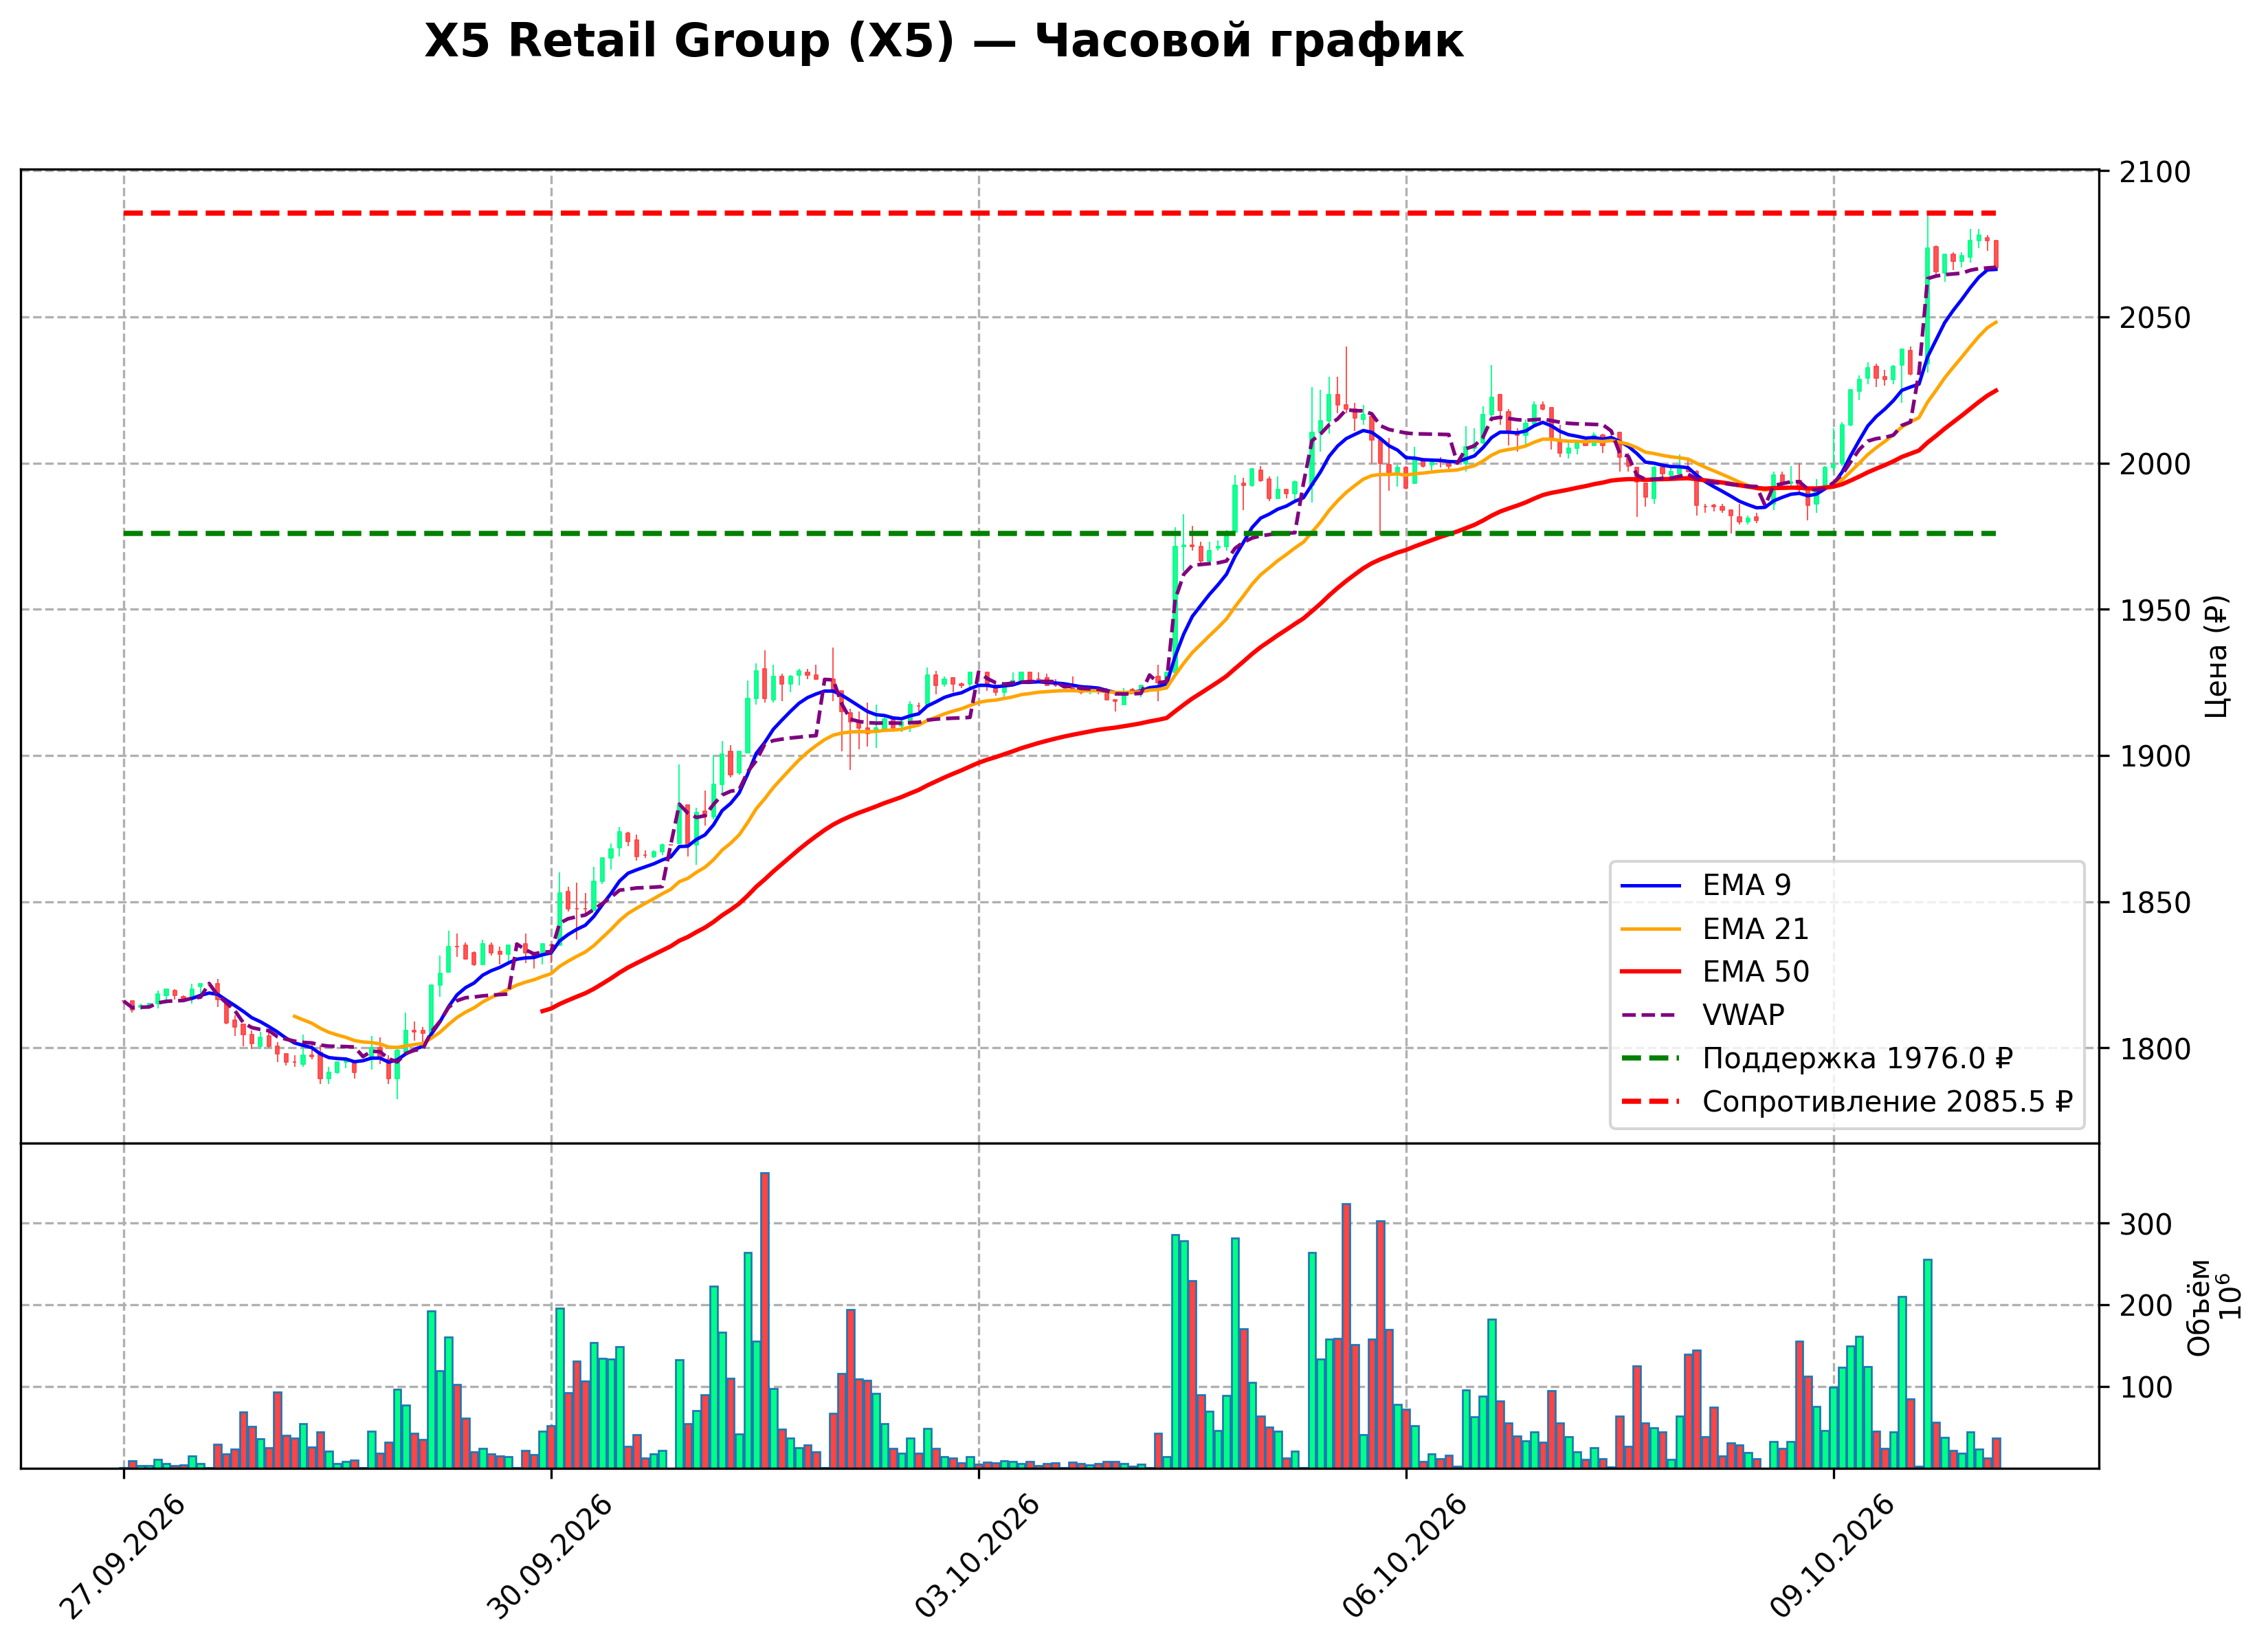Image resolution: width=2268 pixels, height=1645 pixels.
Task: Click the "Объём" volume axis title
Action: (2199, 1307)
